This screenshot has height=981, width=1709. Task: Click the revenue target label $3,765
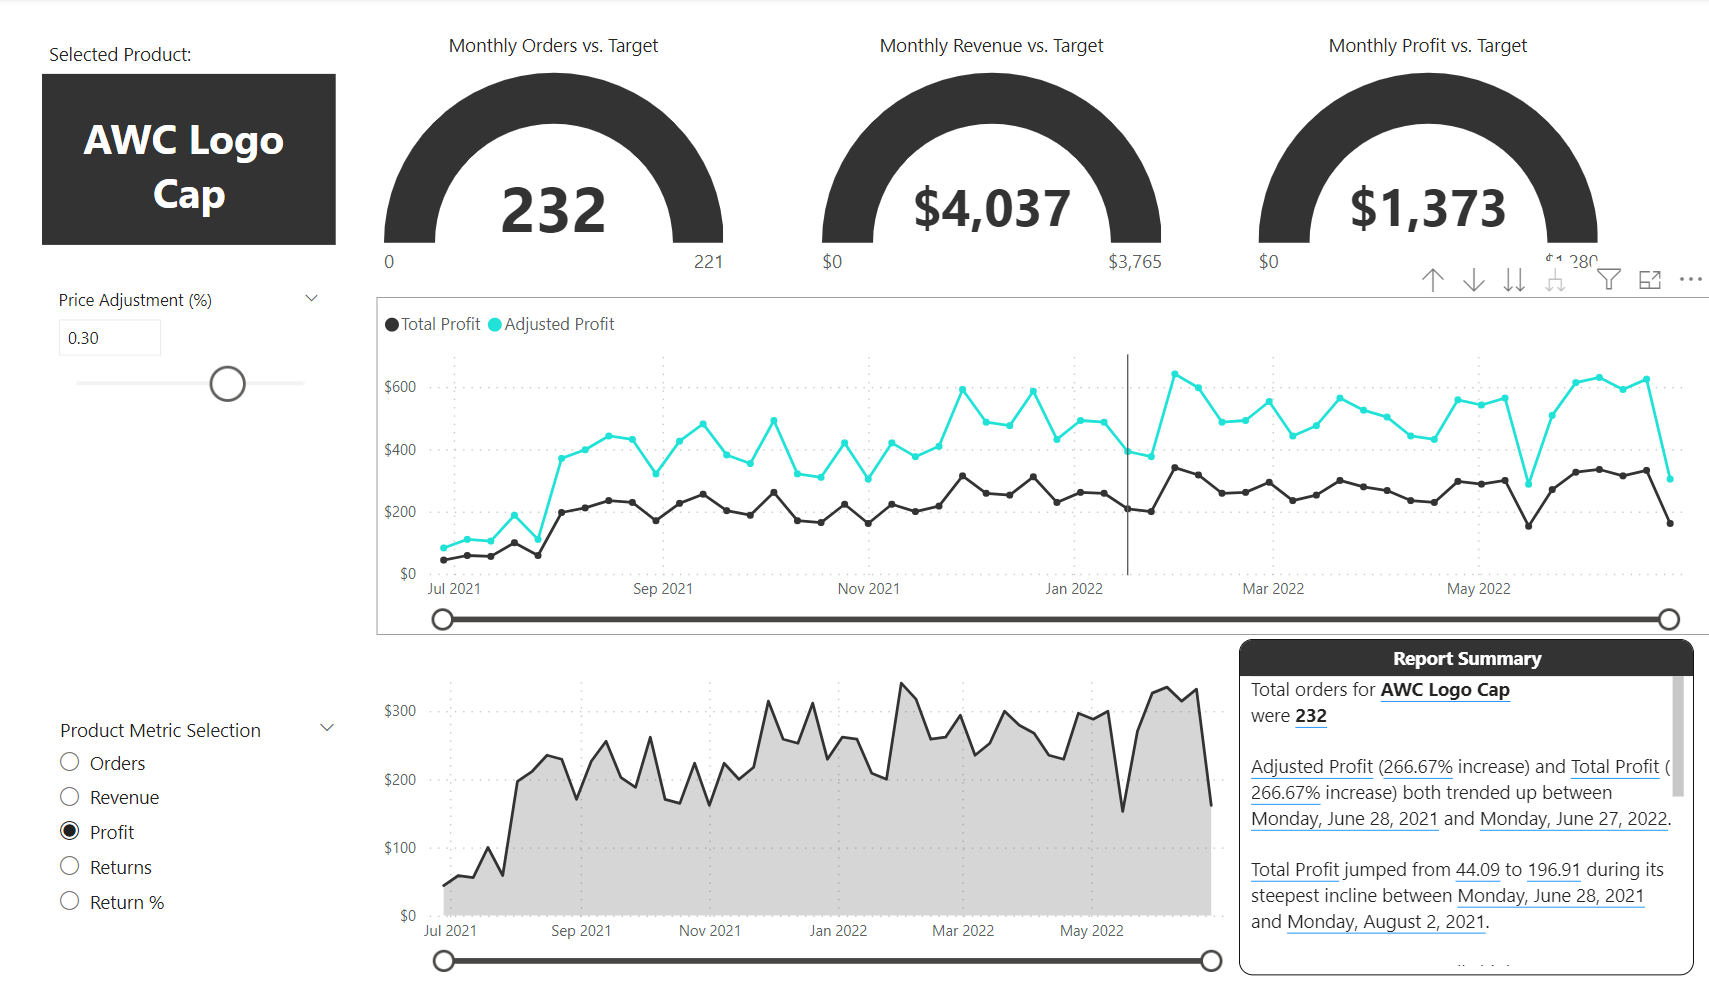pyautogui.click(x=1135, y=262)
